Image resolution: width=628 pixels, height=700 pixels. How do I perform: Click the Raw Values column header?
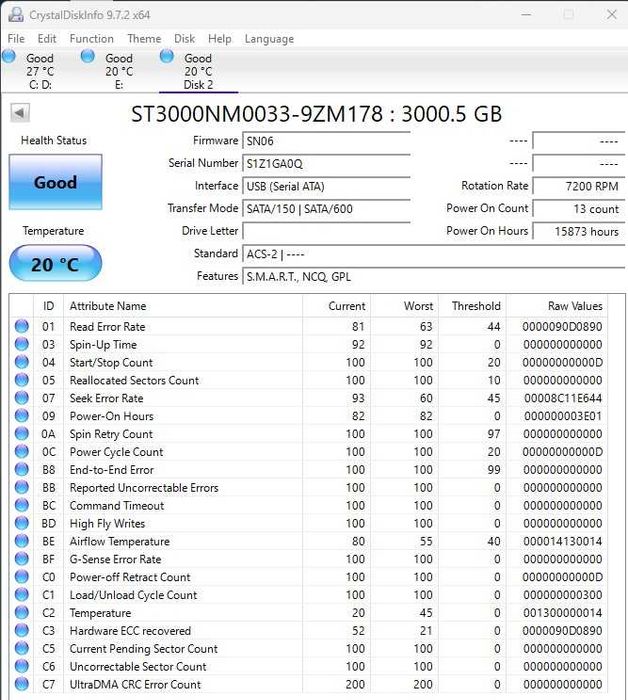click(x=557, y=306)
